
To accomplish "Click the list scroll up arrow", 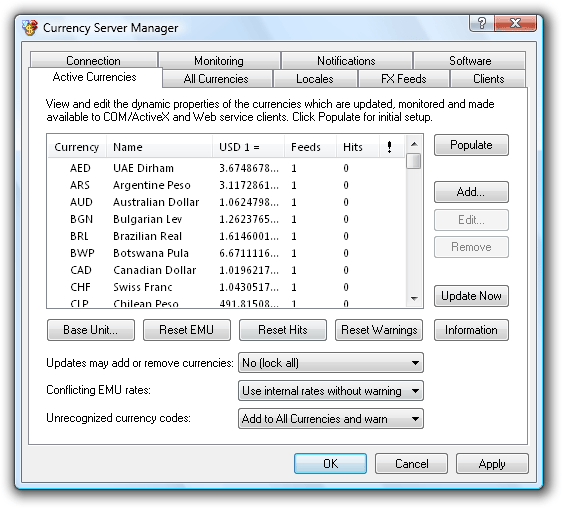I will (414, 144).
